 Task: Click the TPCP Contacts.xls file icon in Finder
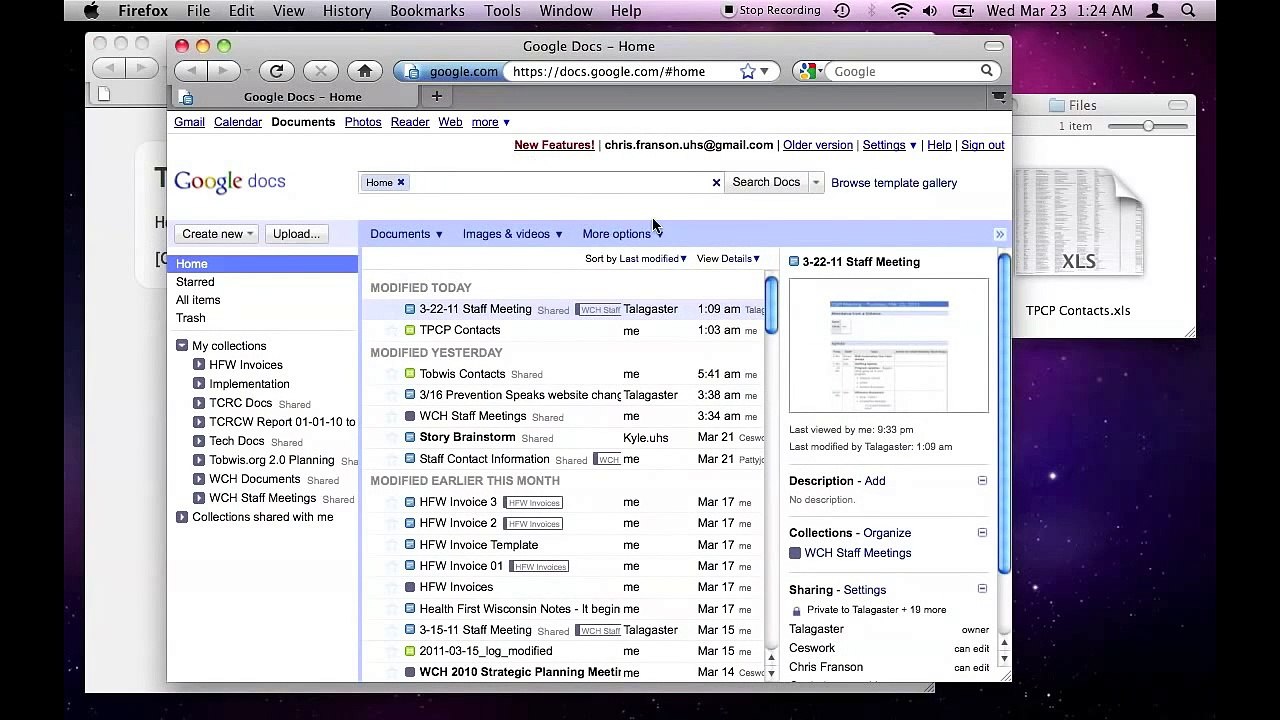coord(1078,222)
